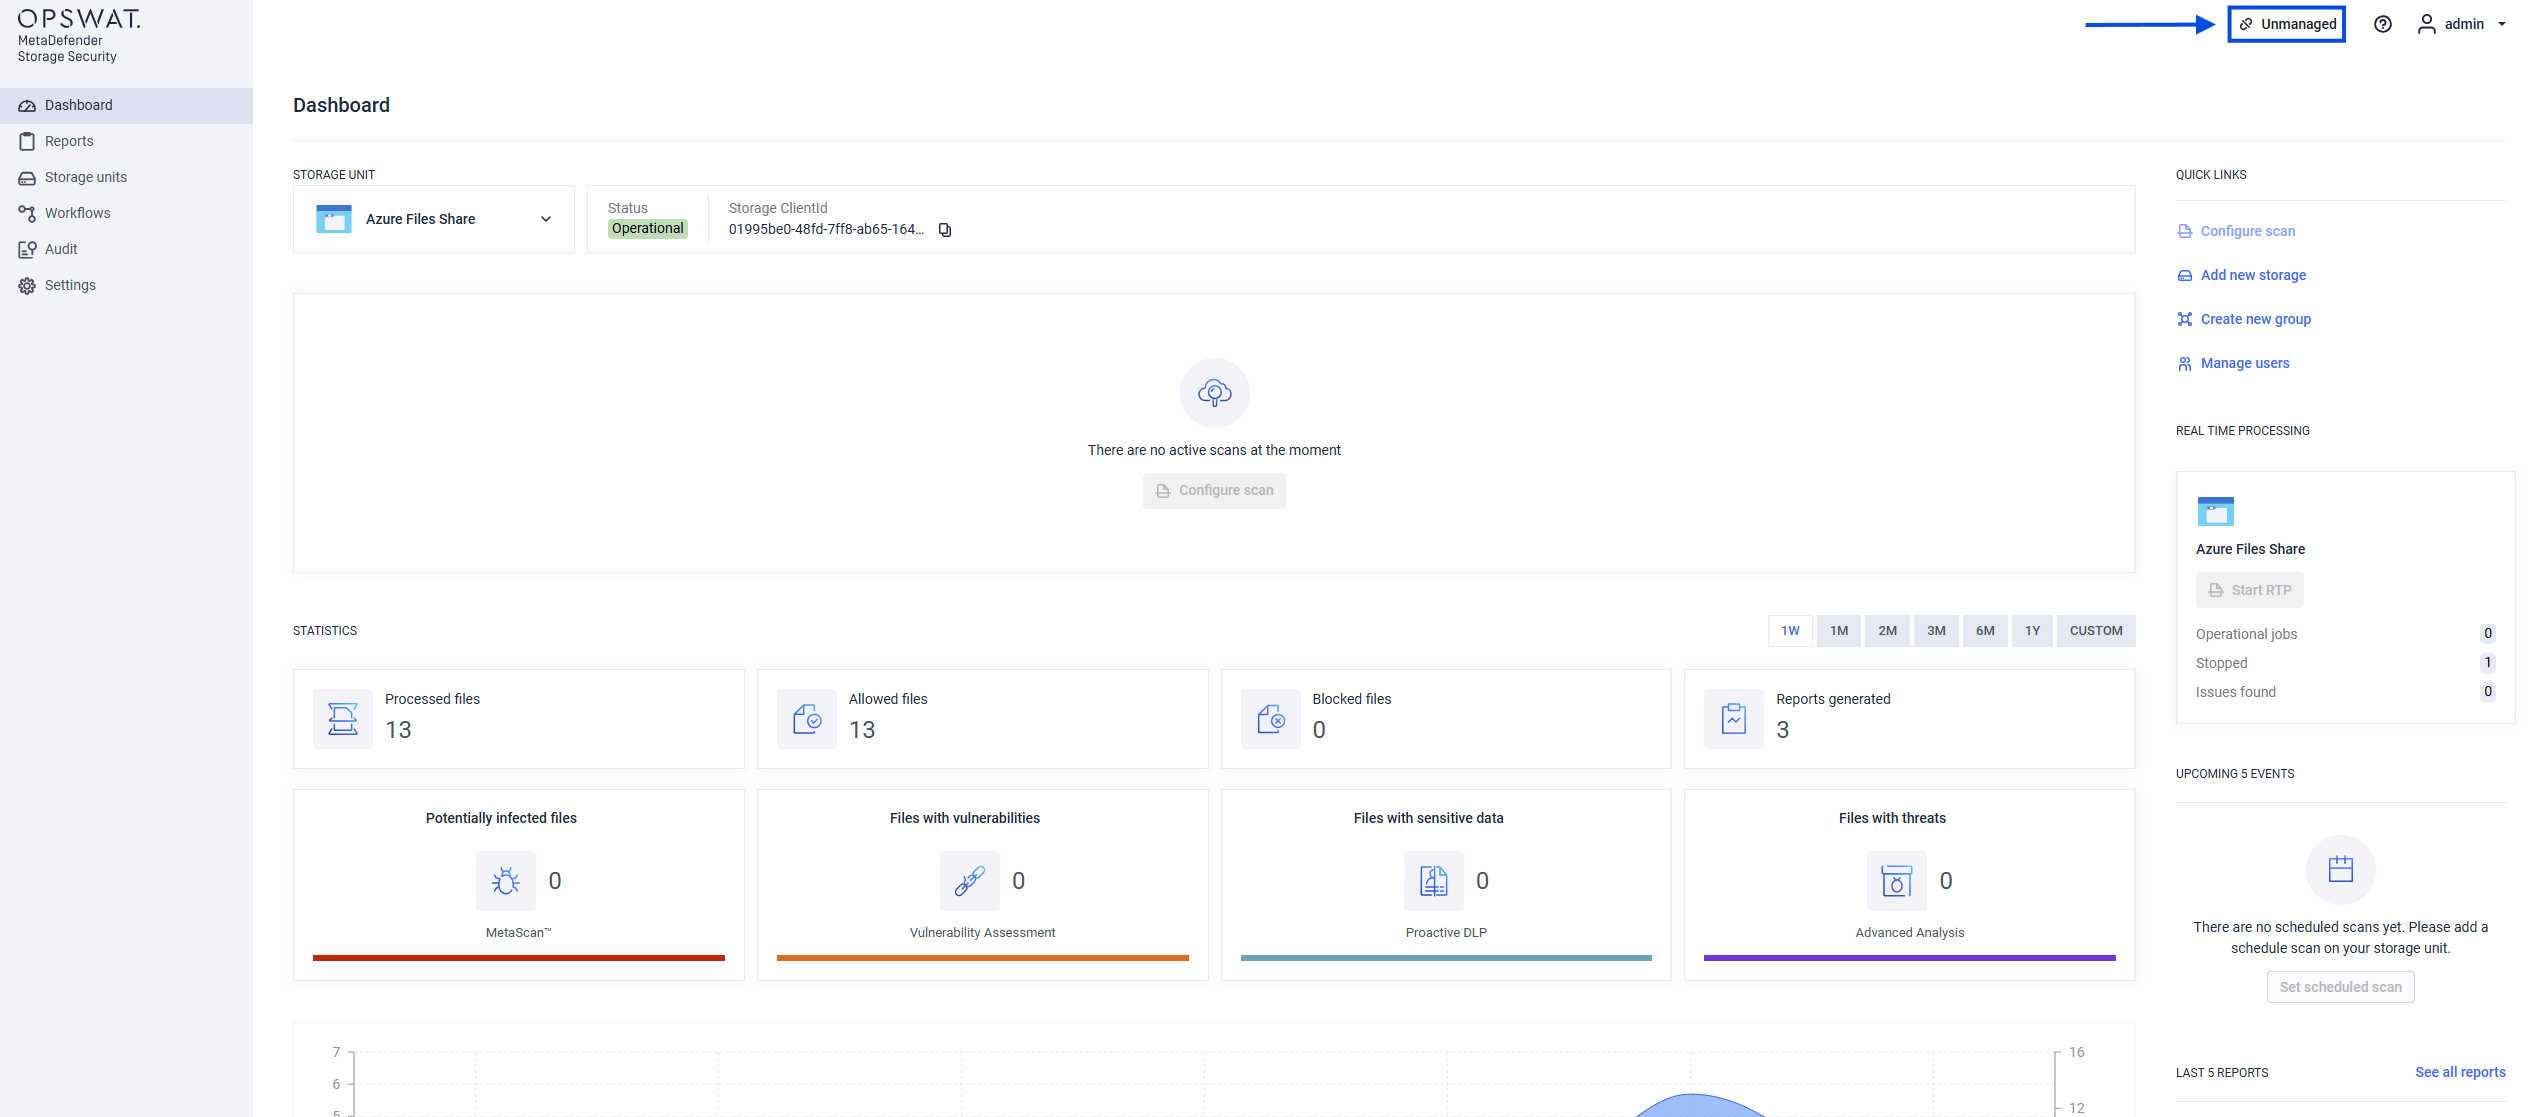Viewport: 2536px width, 1117px height.
Task: Click the Operational jobs count
Action: tap(2487, 633)
